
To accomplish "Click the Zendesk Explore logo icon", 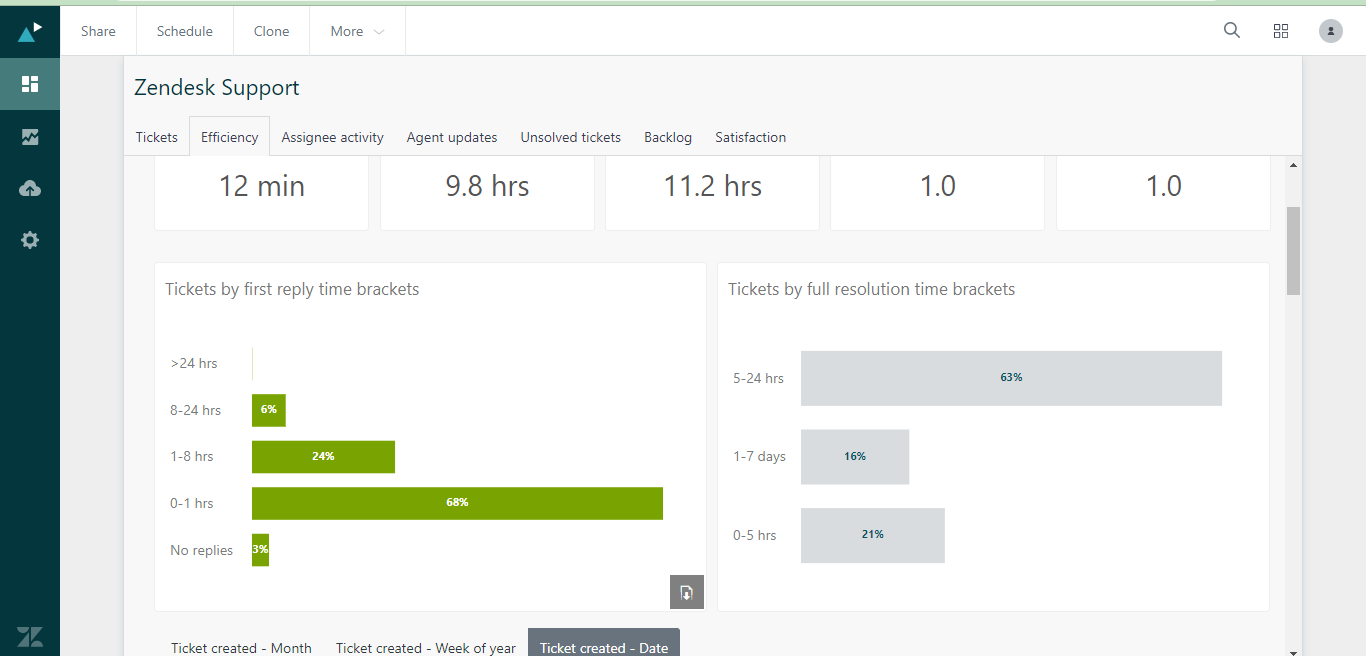I will [30, 31].
